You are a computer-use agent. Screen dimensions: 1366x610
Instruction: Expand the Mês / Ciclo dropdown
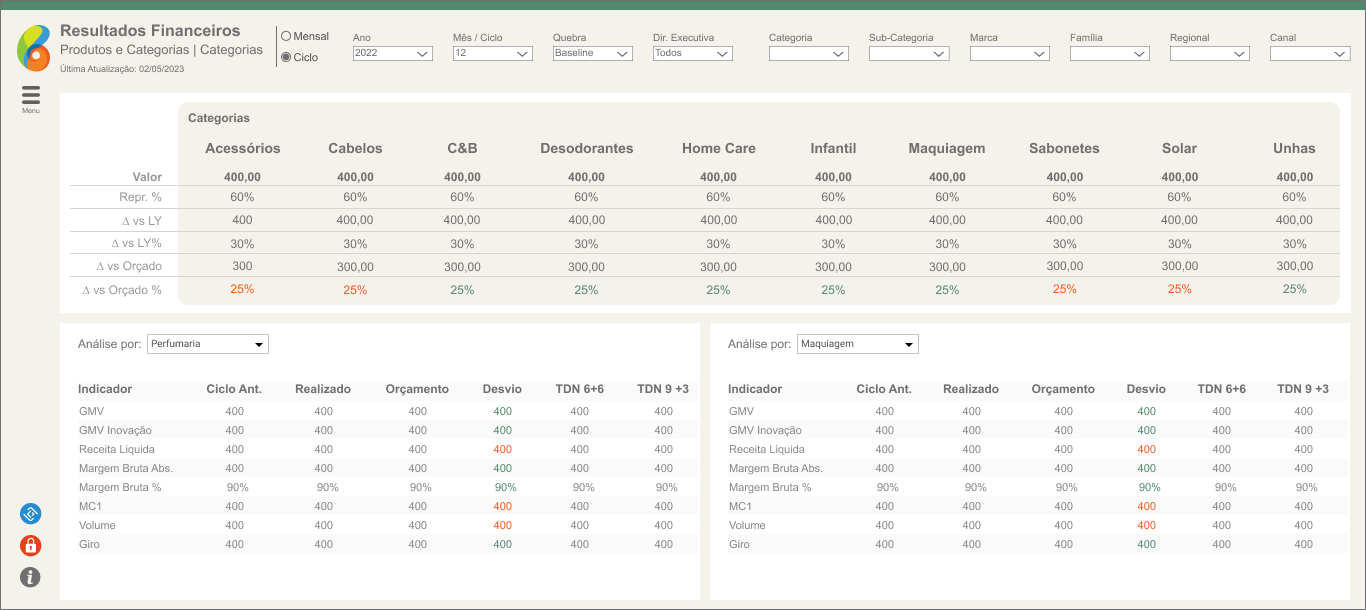pyautogui.click(x=492, y=54)
